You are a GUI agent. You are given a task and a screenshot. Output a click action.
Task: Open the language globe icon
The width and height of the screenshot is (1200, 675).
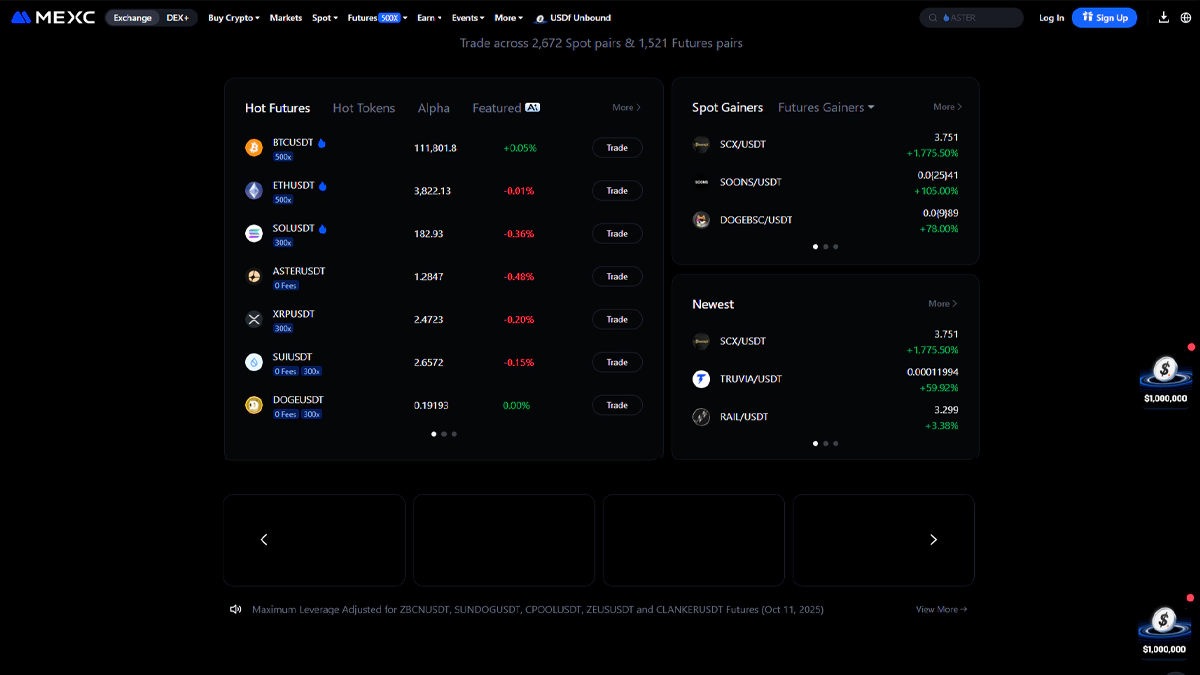1185,17
